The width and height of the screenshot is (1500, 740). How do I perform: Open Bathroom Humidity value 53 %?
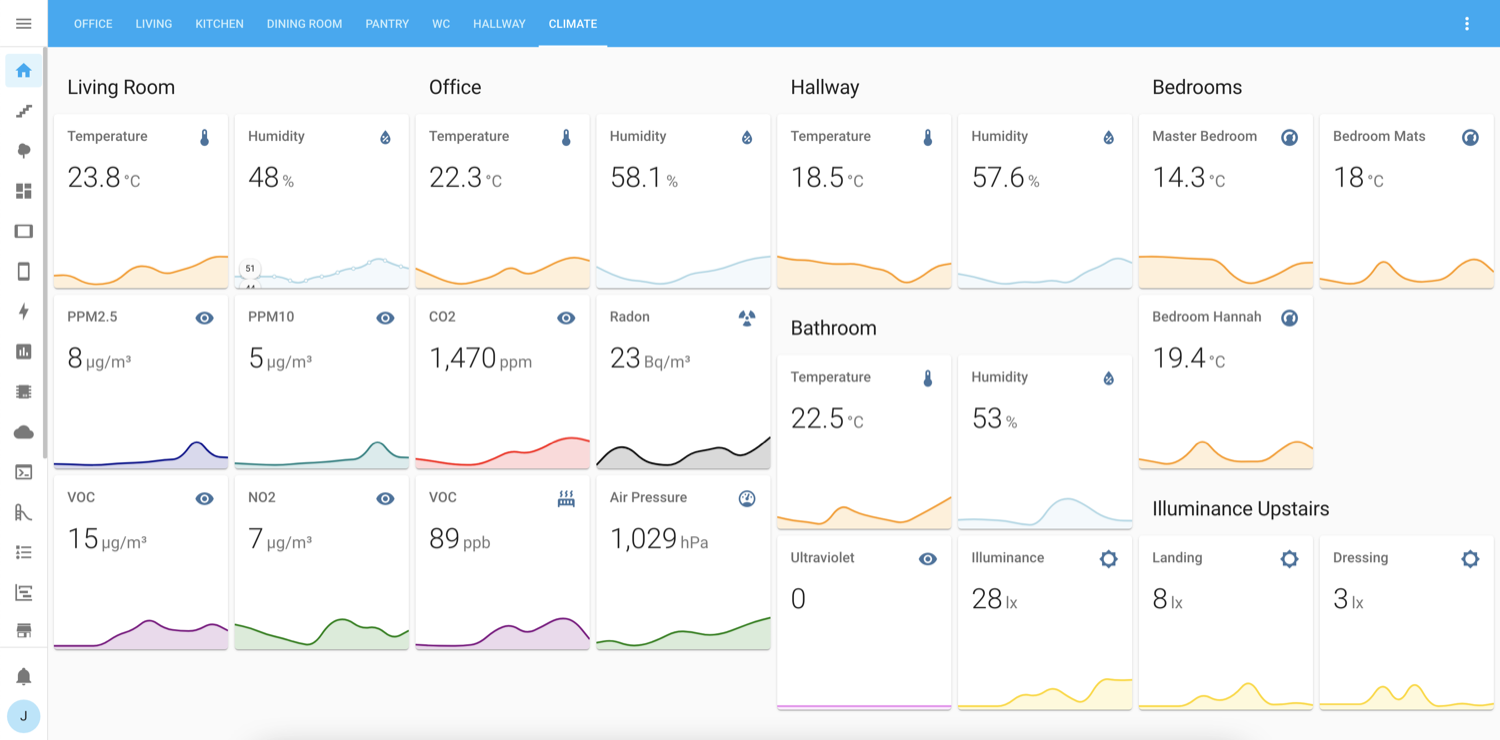tap(995, 419)
